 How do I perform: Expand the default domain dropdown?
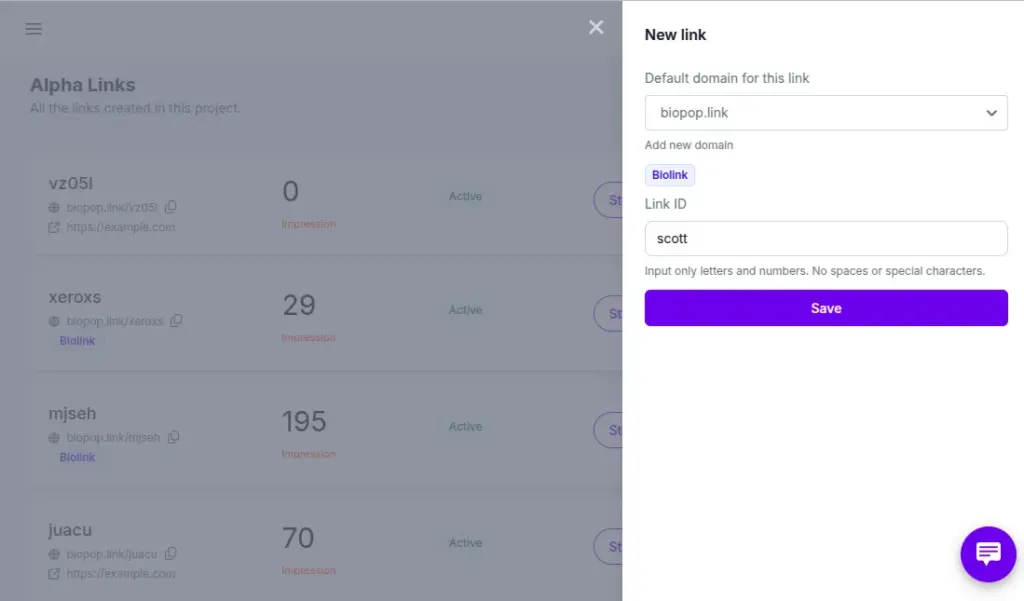825,113
